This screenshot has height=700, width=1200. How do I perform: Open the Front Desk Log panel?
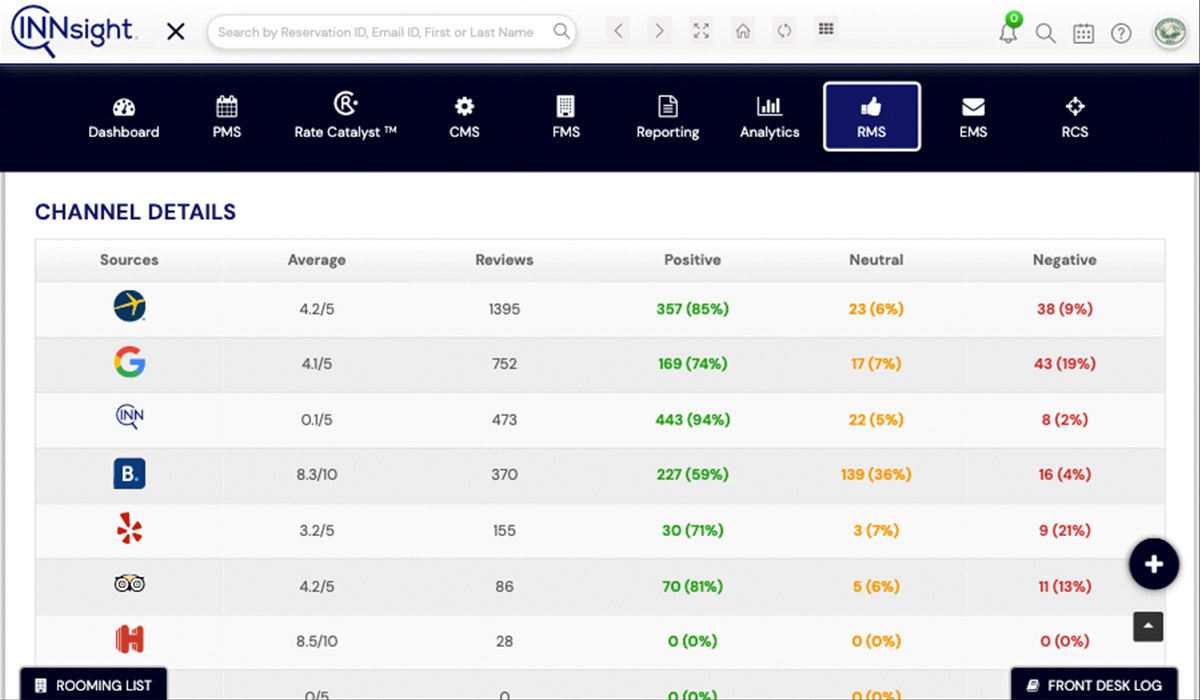pos(1094,685)
